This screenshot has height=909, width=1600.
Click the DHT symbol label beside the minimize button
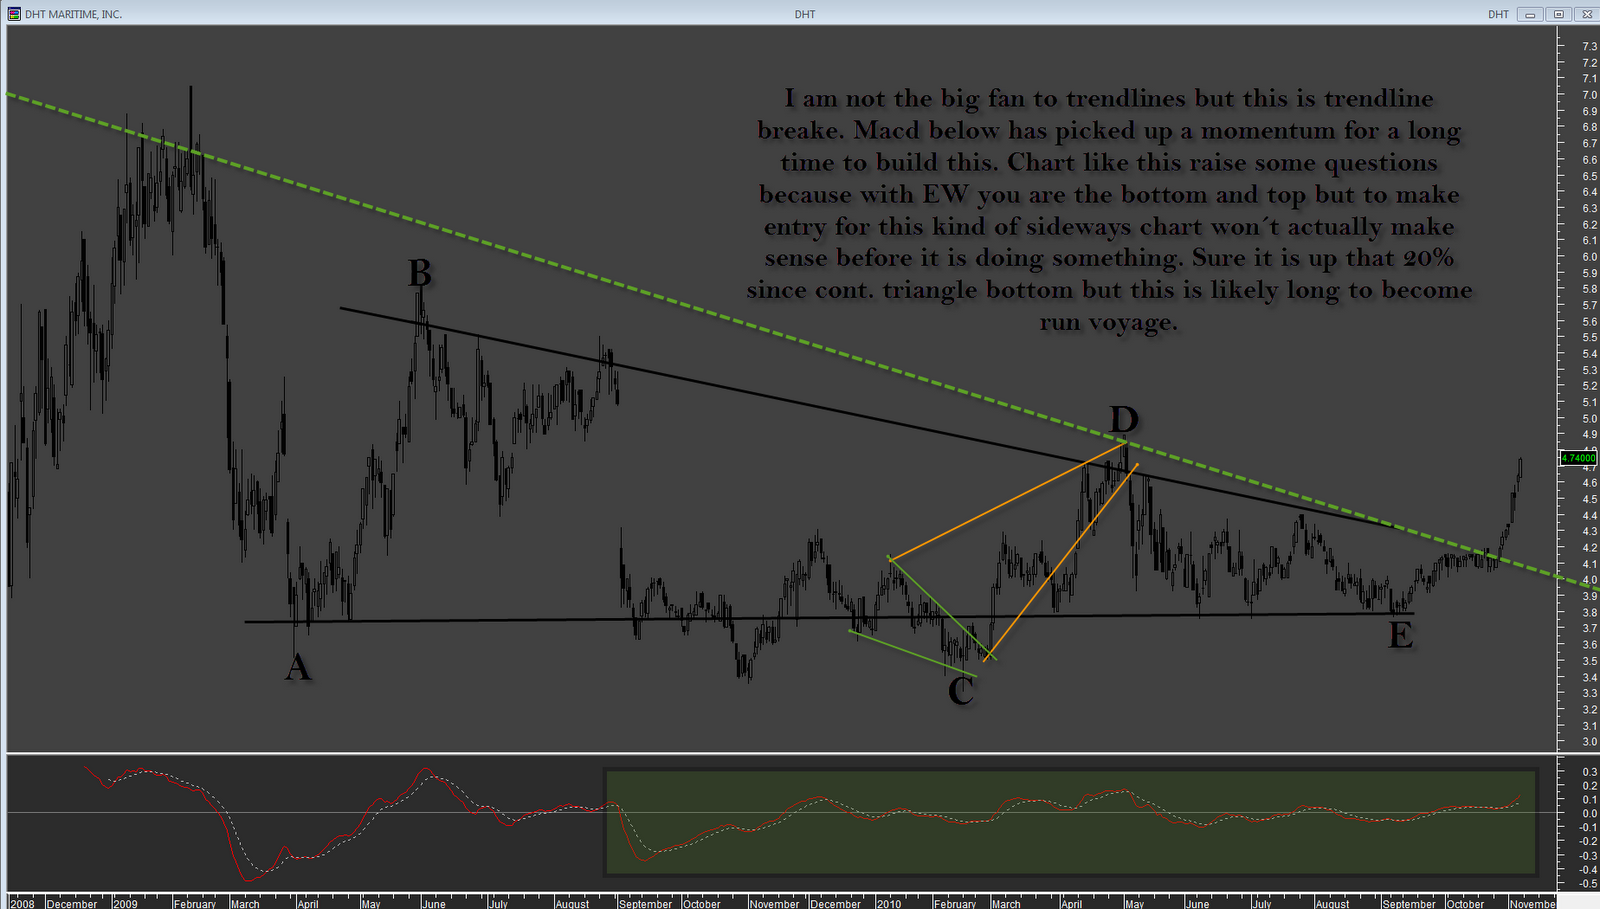1498,14
